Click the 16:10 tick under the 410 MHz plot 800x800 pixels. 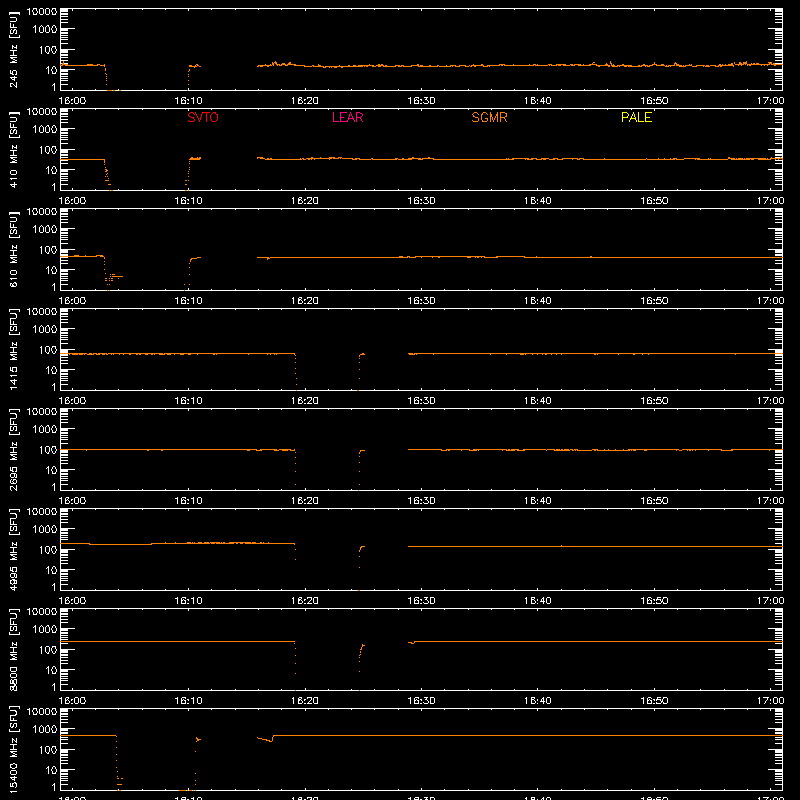point(188,201)
